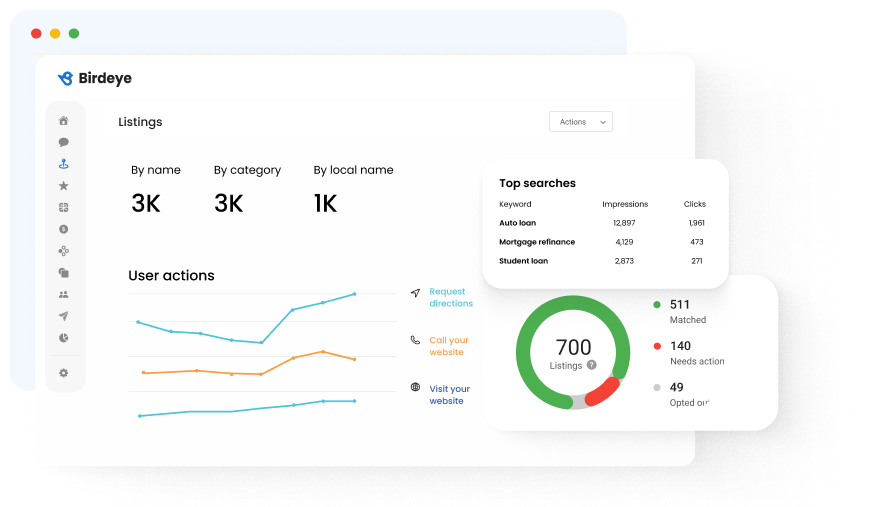Click the 271 clicks value

(x=697, y=261)
